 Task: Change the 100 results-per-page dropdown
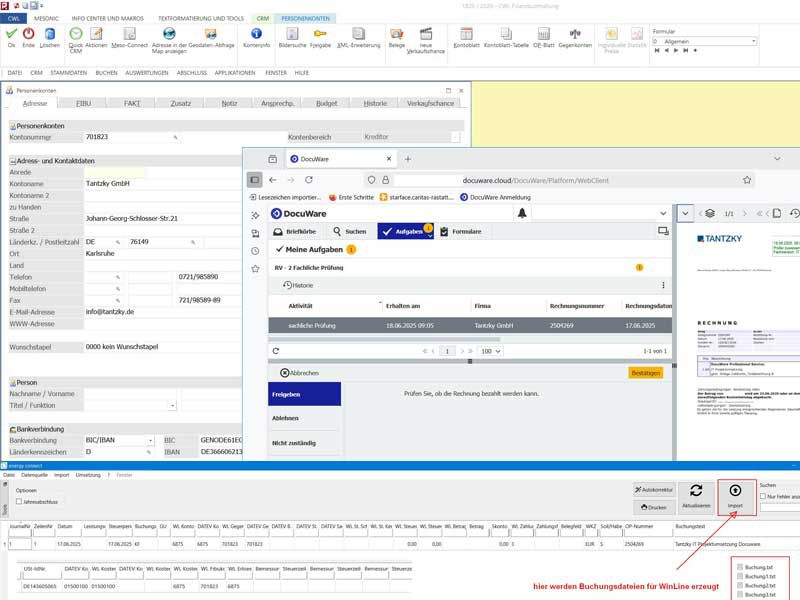click(491, 351)
